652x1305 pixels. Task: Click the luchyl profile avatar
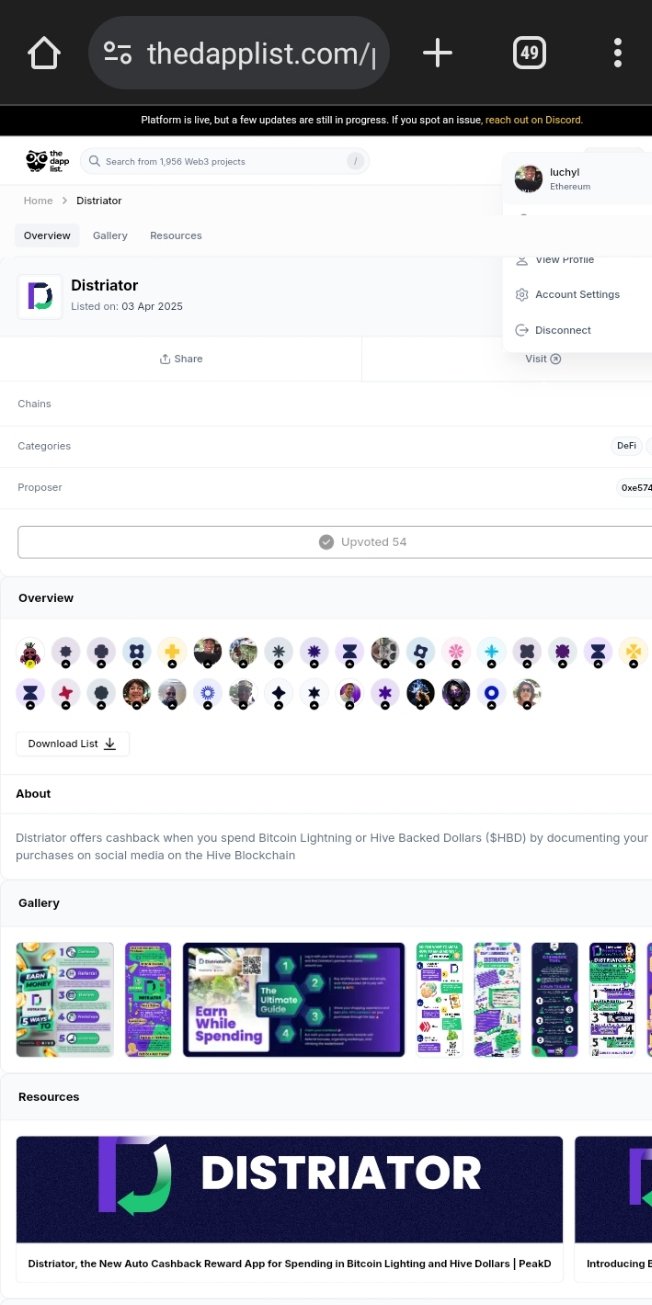point(528,179)
